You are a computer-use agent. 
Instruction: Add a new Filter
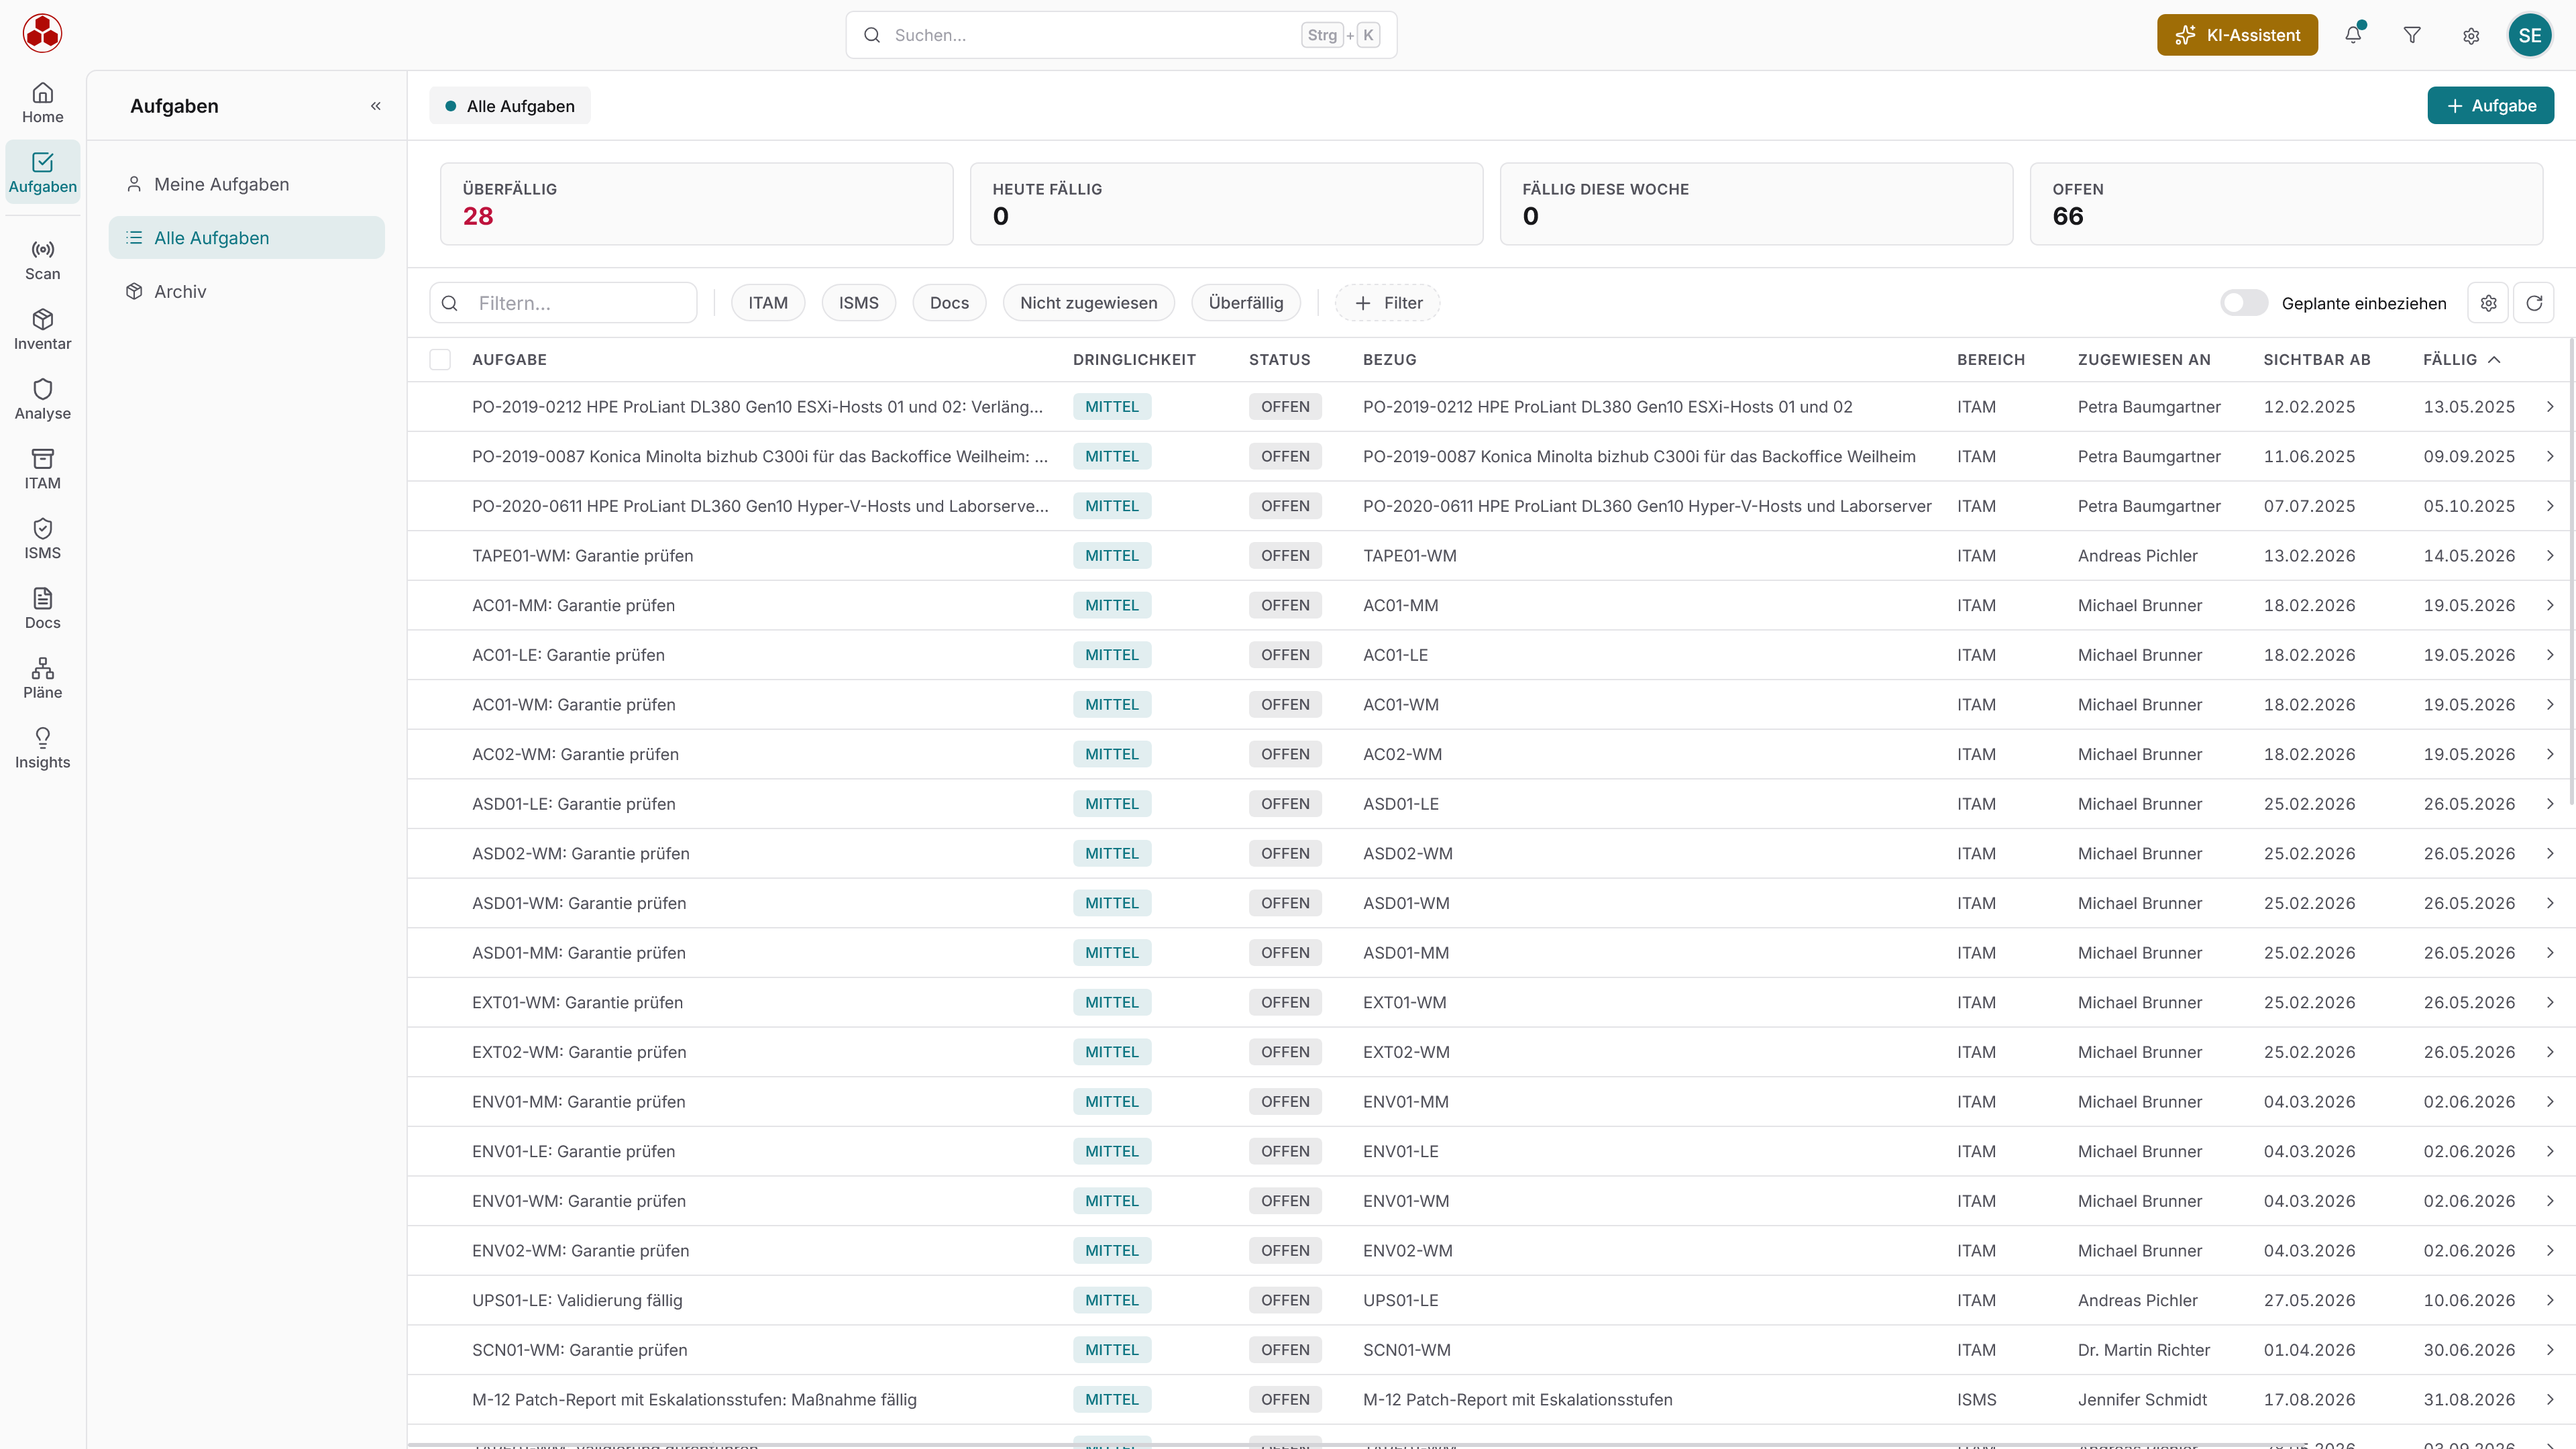click(x=1387, y=303)
